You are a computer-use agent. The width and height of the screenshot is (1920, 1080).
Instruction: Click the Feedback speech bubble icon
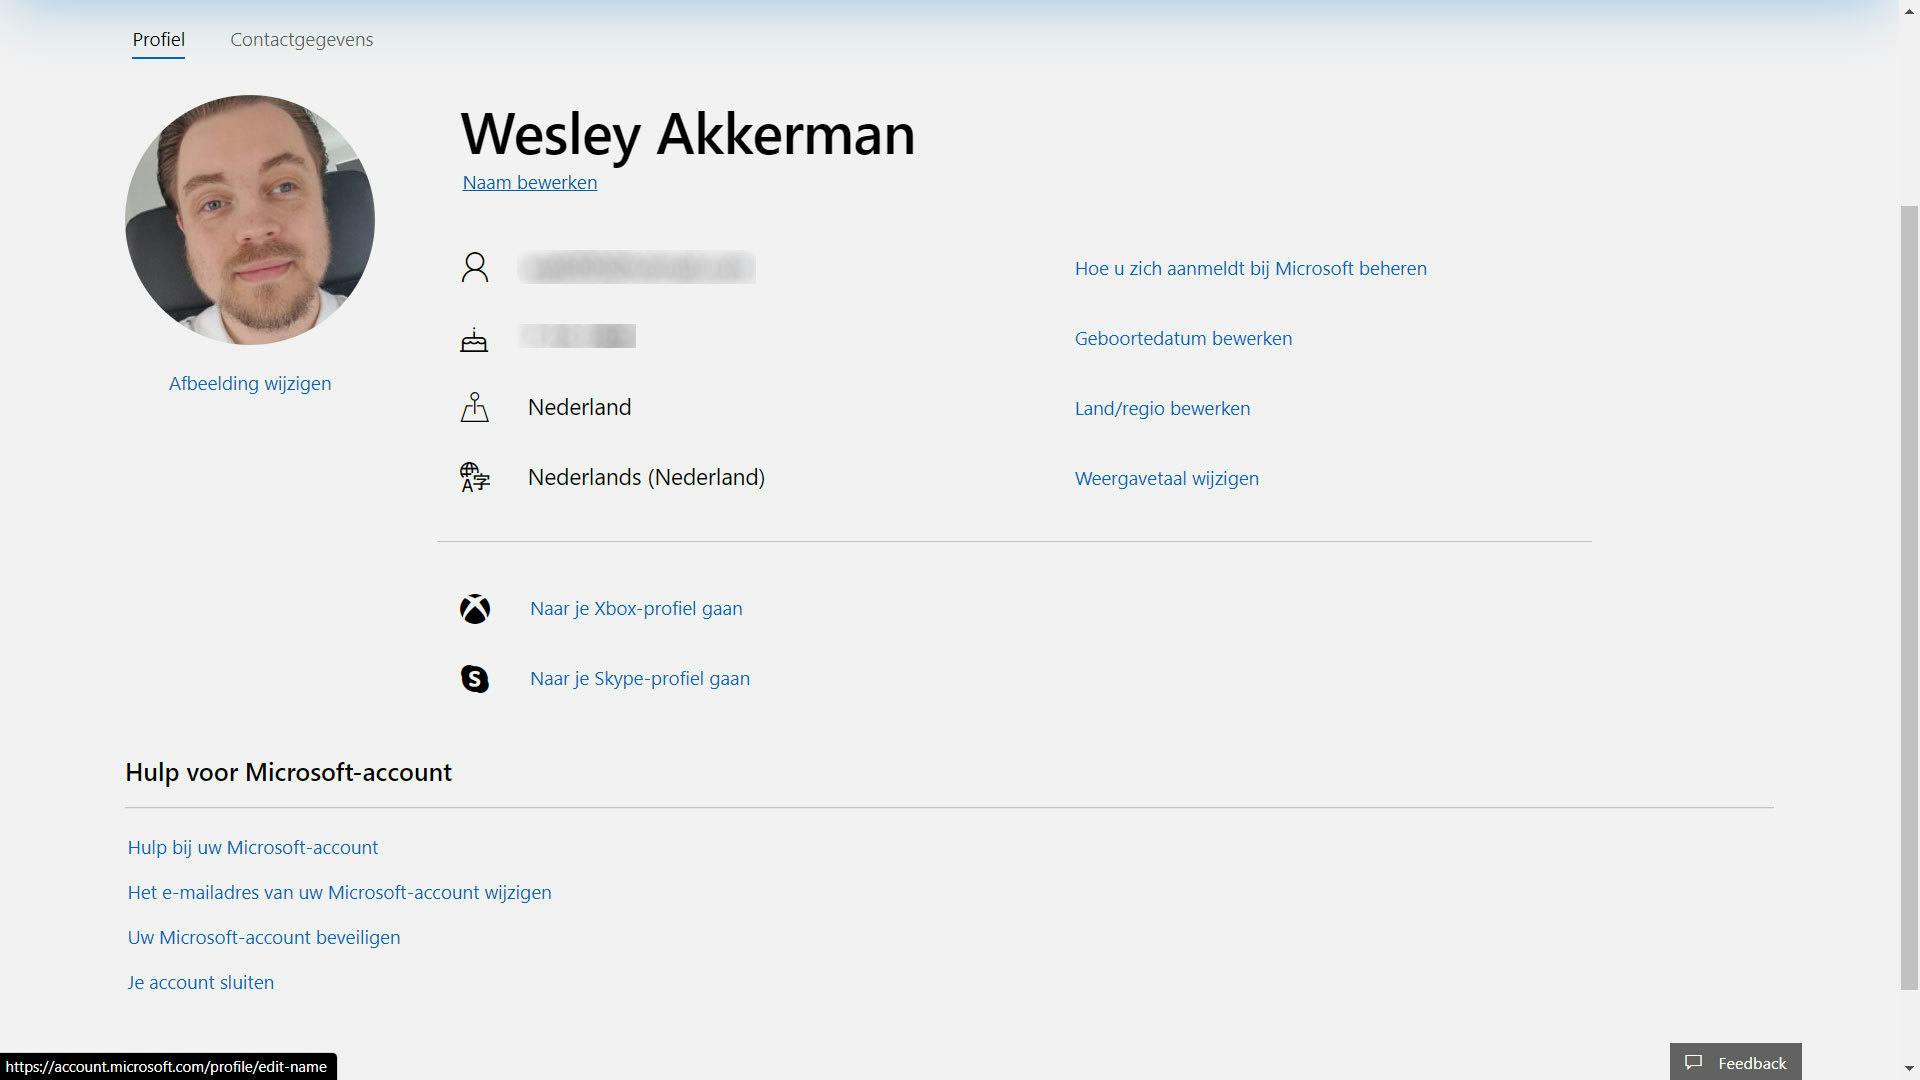click(x=1693, y=1062)
